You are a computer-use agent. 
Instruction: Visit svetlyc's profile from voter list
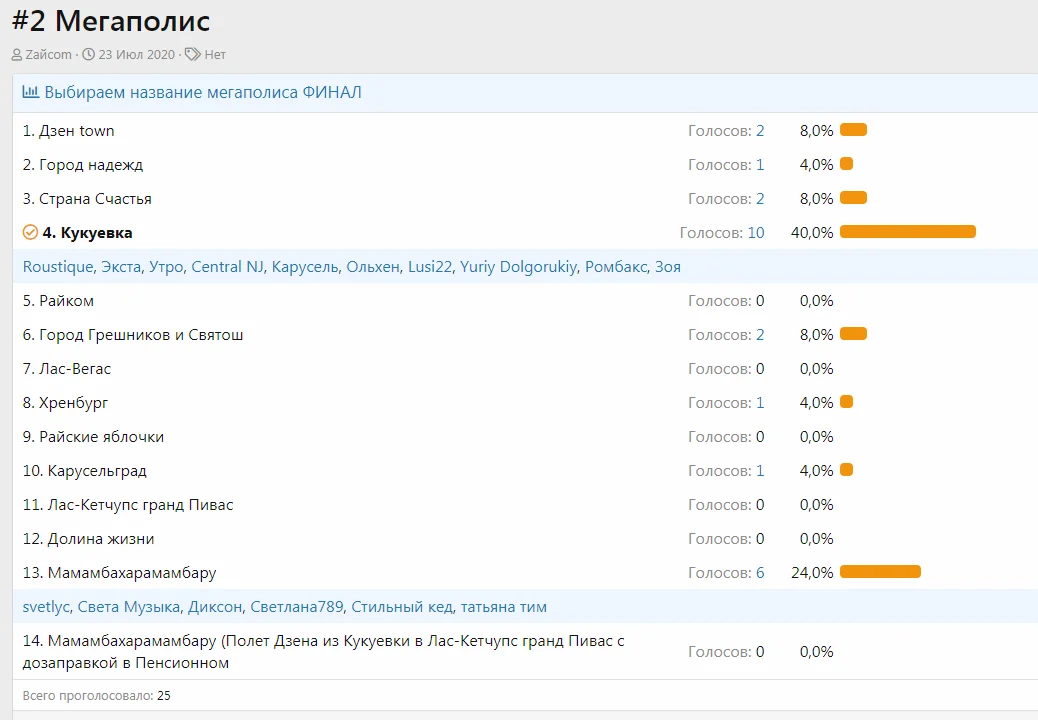click(45, 606)
